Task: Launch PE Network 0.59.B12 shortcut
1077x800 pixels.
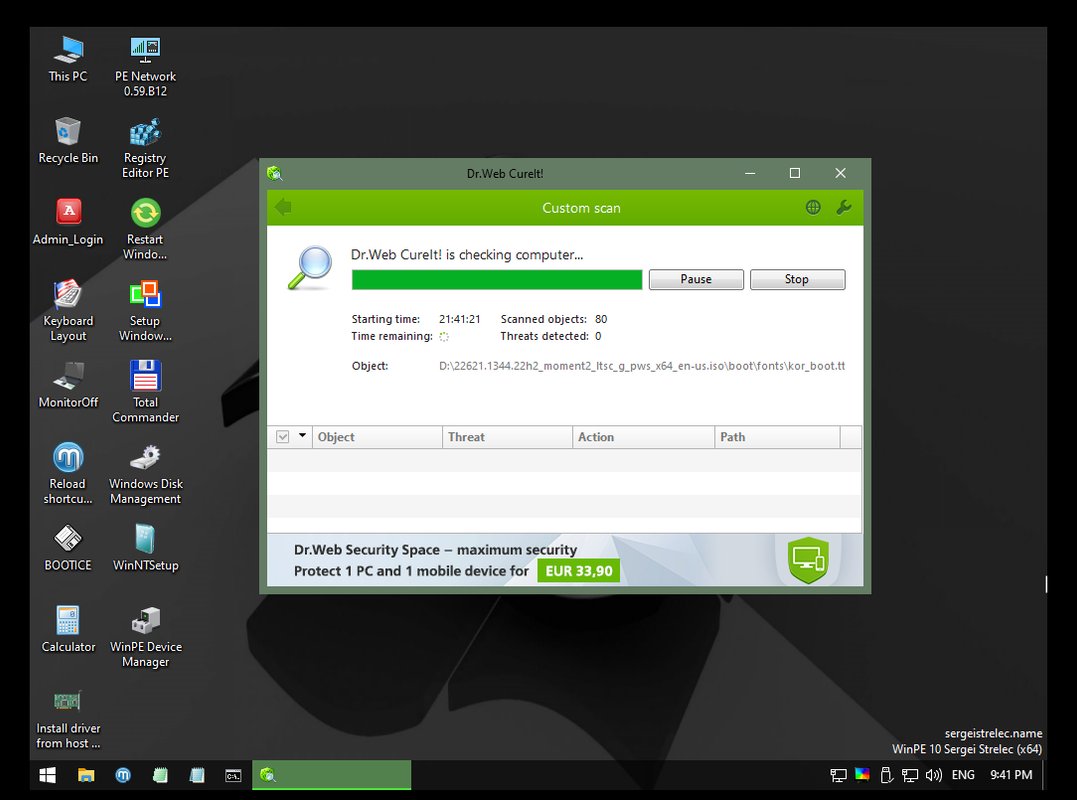Action: point(145,66)
